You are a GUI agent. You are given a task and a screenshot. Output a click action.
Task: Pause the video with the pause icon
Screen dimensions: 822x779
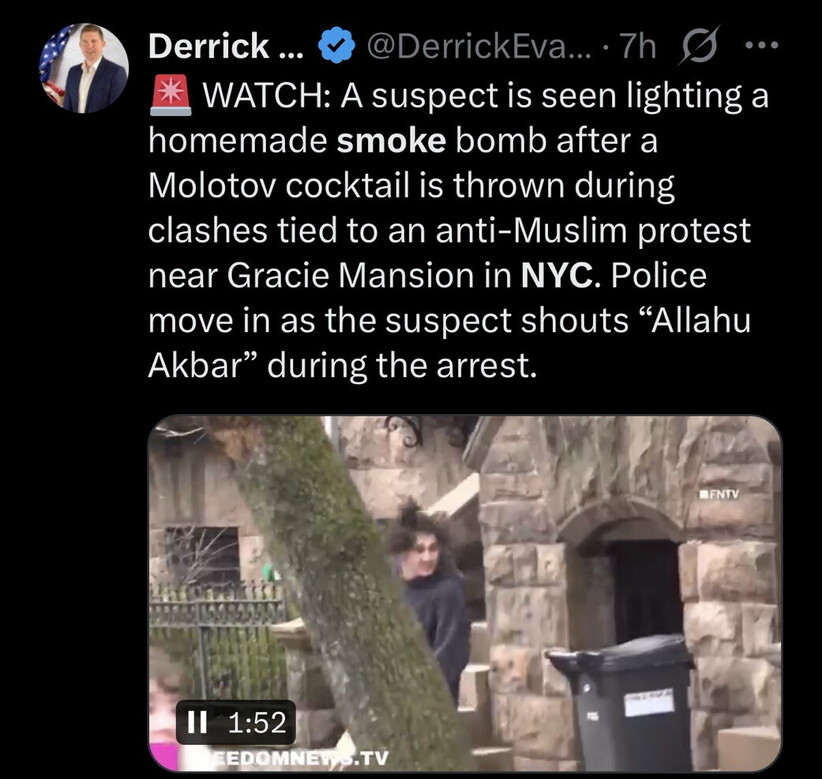(197, 722)
